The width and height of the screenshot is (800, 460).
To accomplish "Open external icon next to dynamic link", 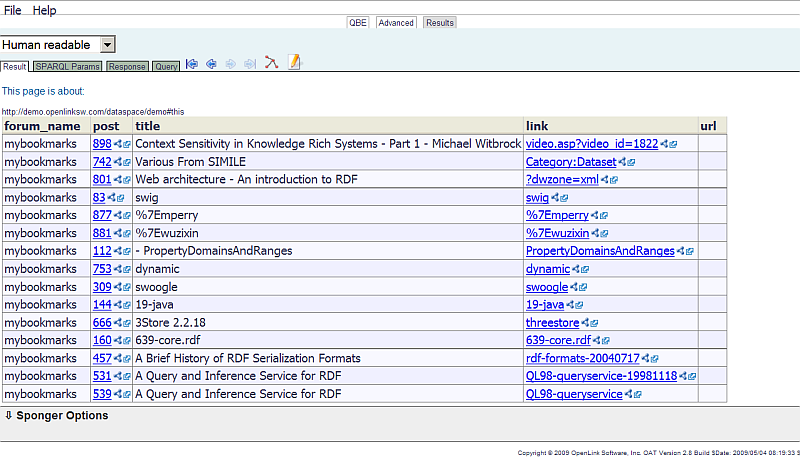I will pyautogui.click(x=585, y=270).
